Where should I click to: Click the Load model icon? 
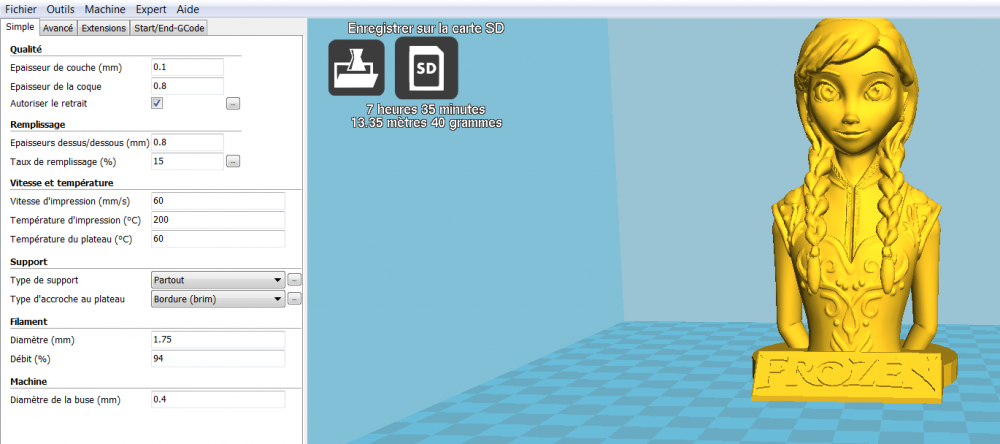[x=357, y=68]
